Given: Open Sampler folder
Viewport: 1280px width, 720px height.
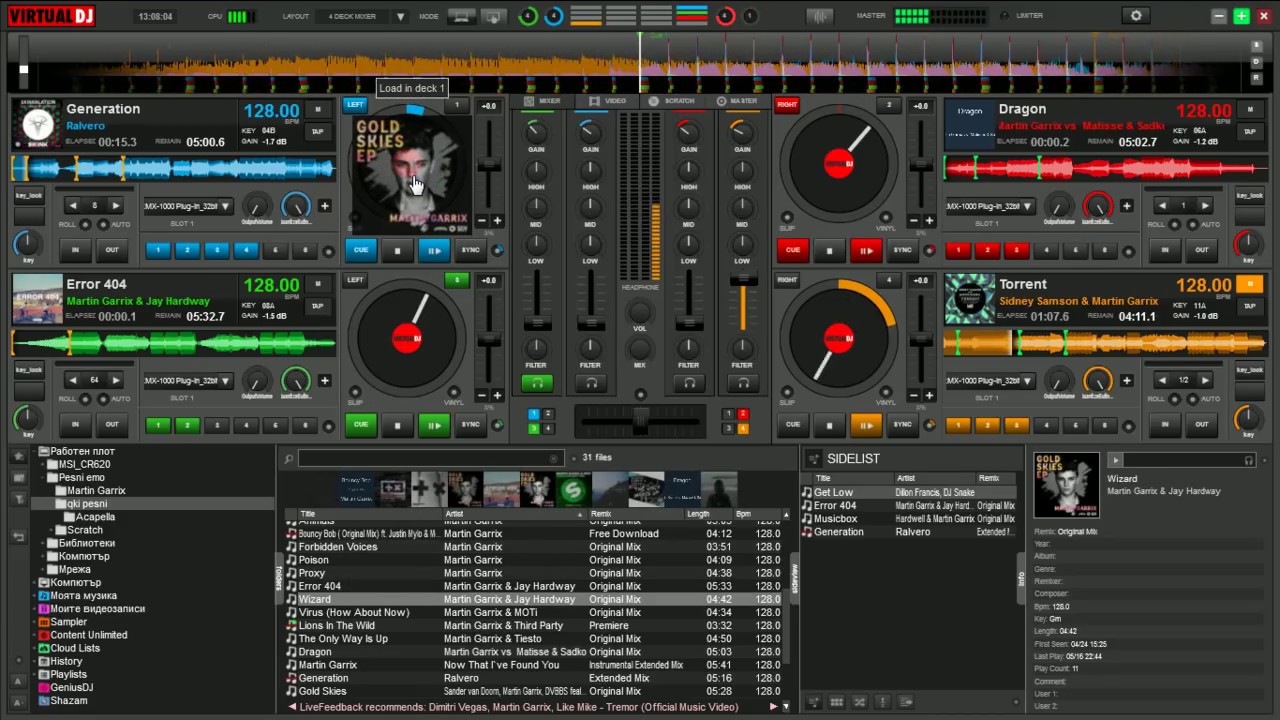Looking at the screenshot, I should point(68,622).
